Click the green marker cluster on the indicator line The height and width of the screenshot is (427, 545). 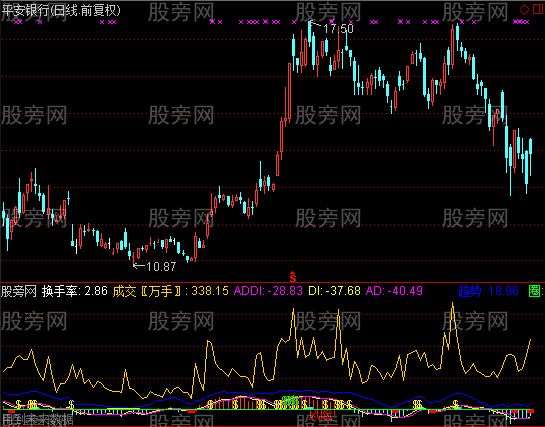290,401
